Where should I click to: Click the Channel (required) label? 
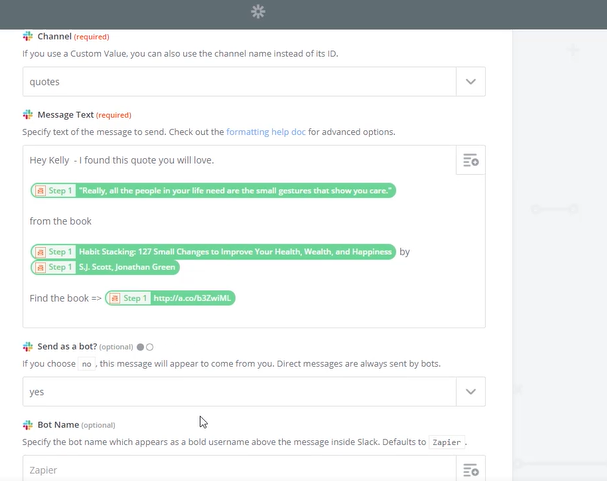(73, 36)
